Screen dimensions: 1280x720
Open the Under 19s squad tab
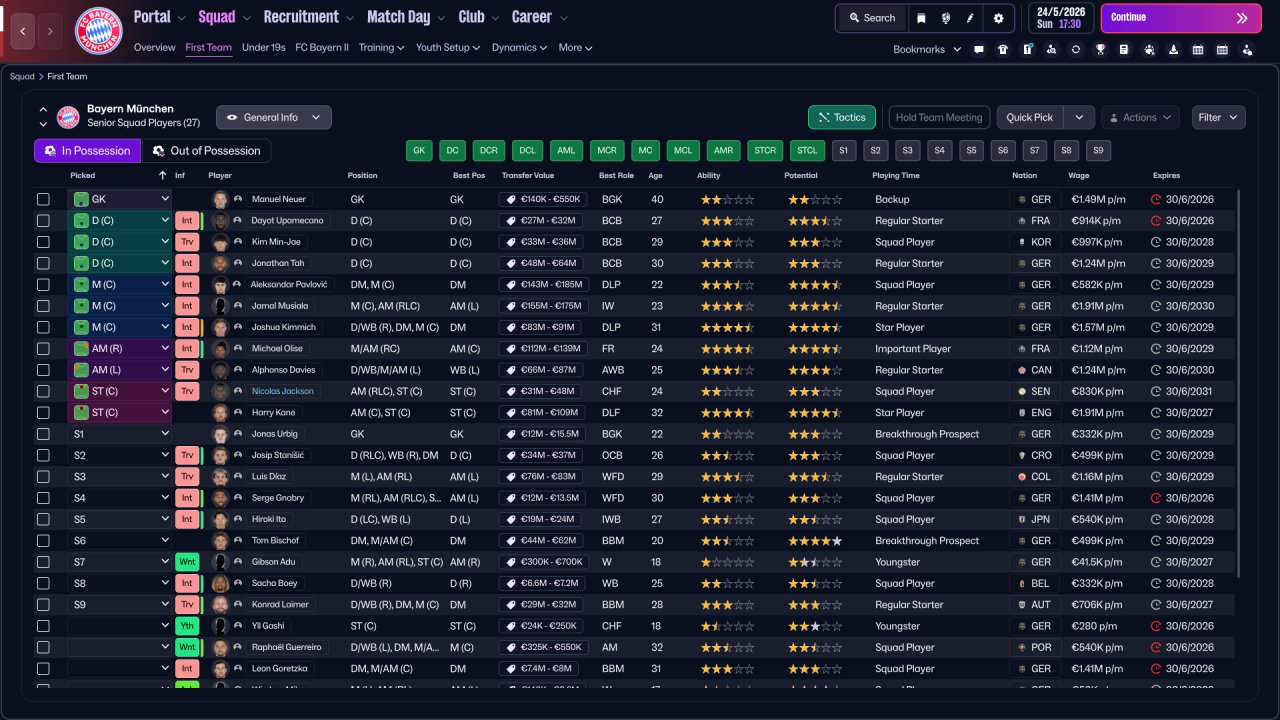point(264,48)
